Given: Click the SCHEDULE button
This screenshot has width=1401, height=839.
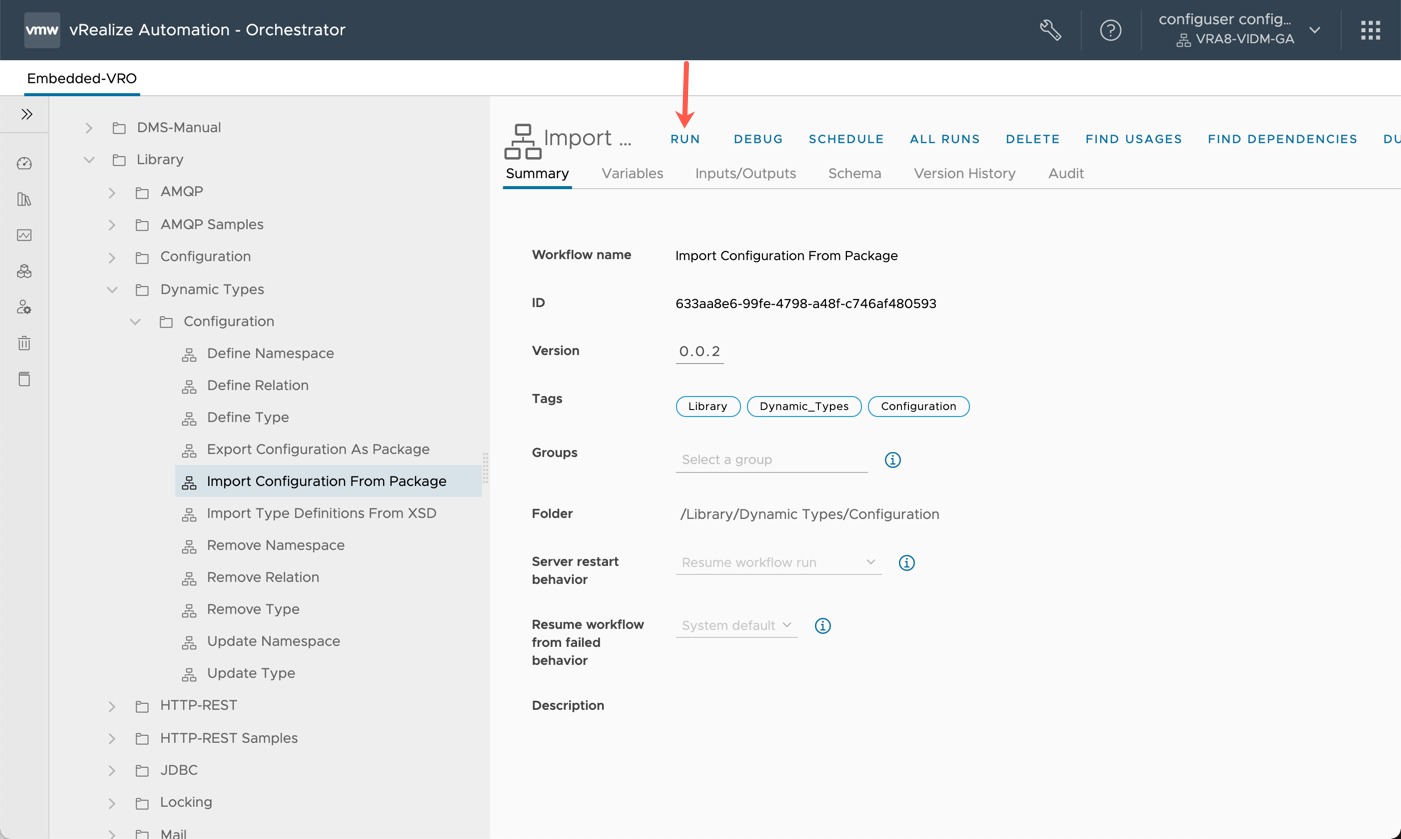Looking at the screenshot, I should click(846, 139).
